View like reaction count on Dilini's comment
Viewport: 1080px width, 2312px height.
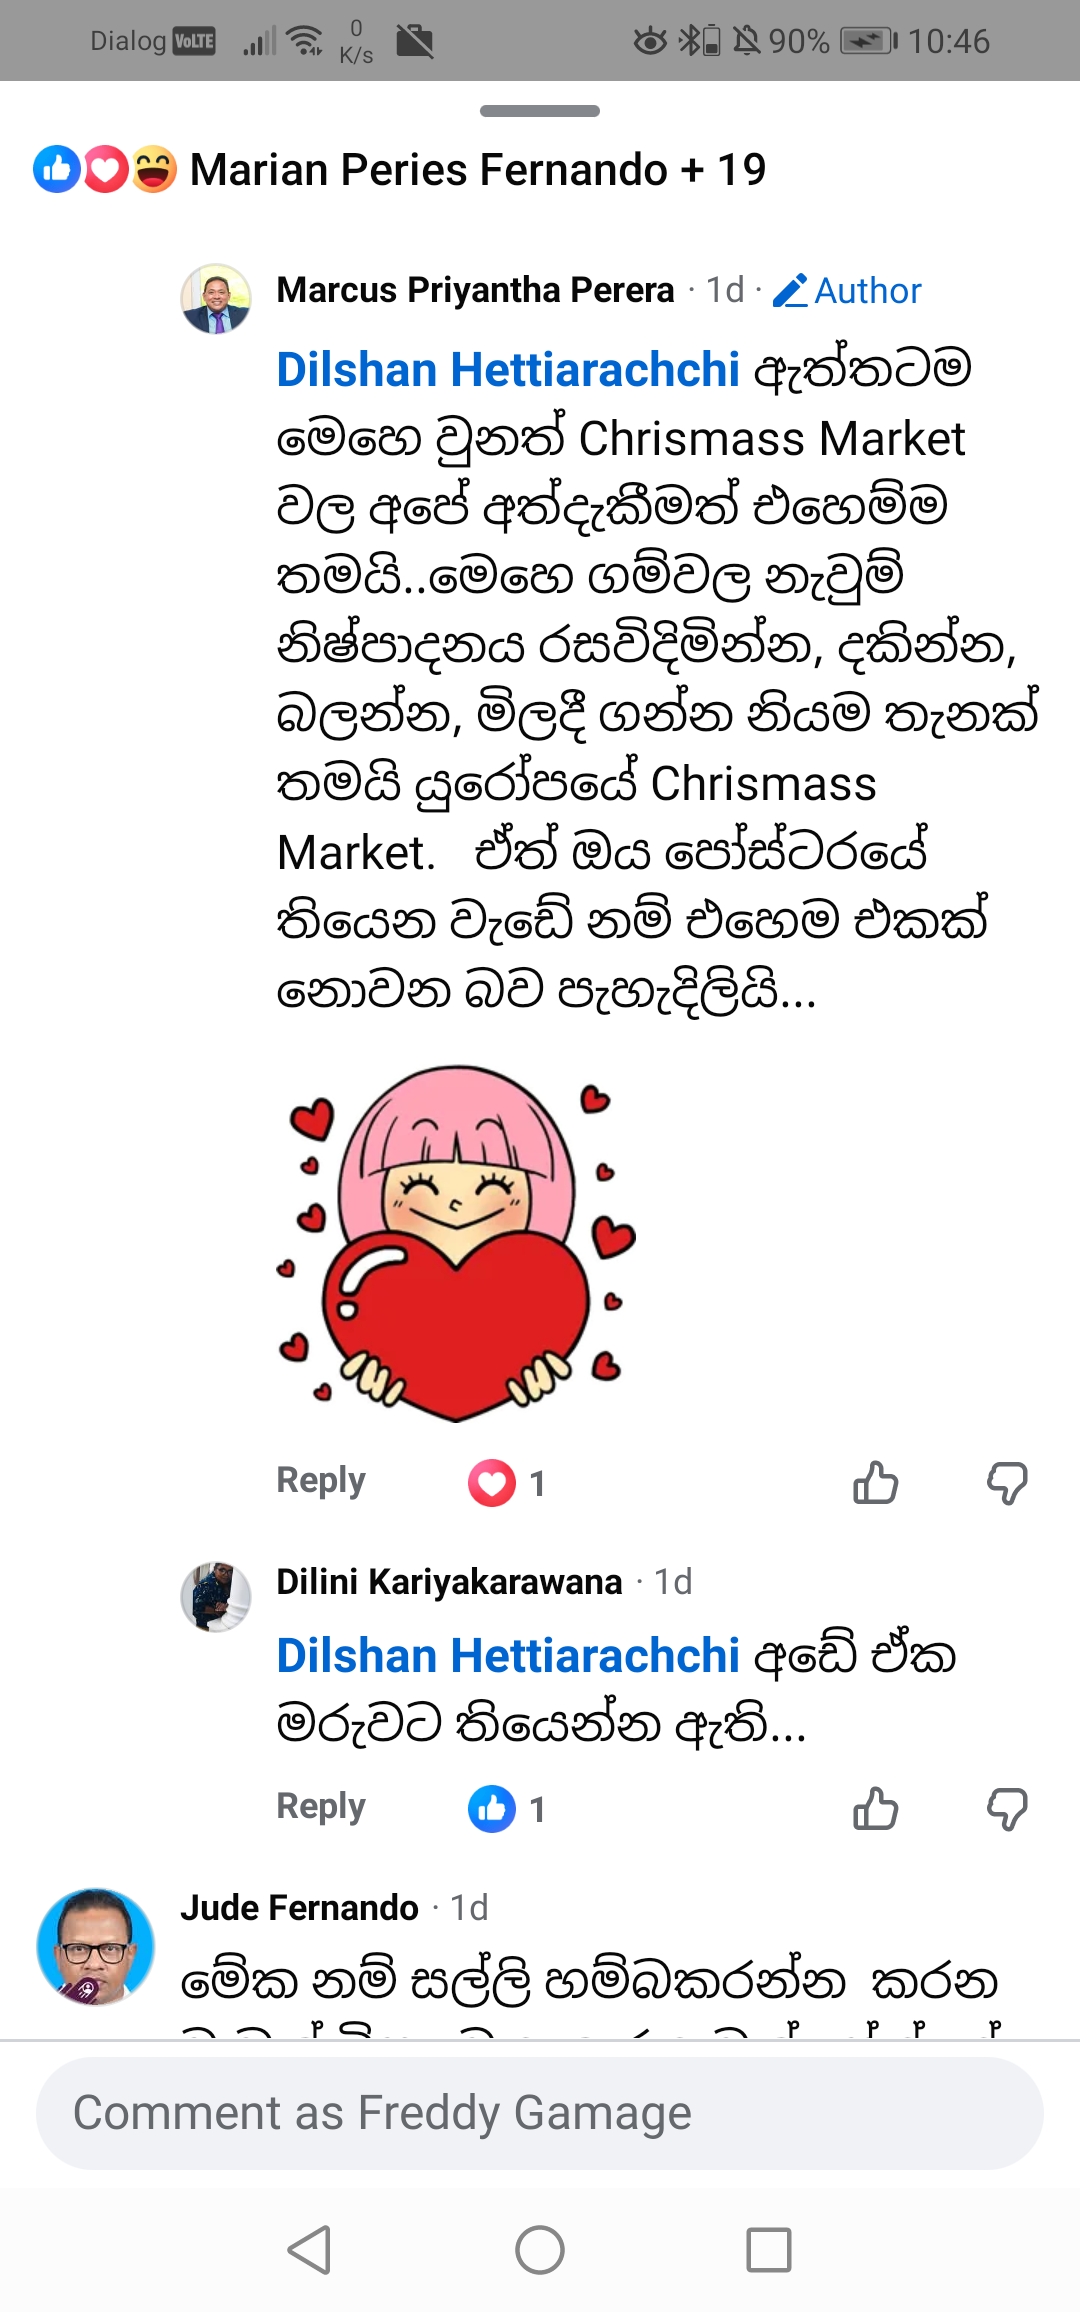pos(508,1808)
